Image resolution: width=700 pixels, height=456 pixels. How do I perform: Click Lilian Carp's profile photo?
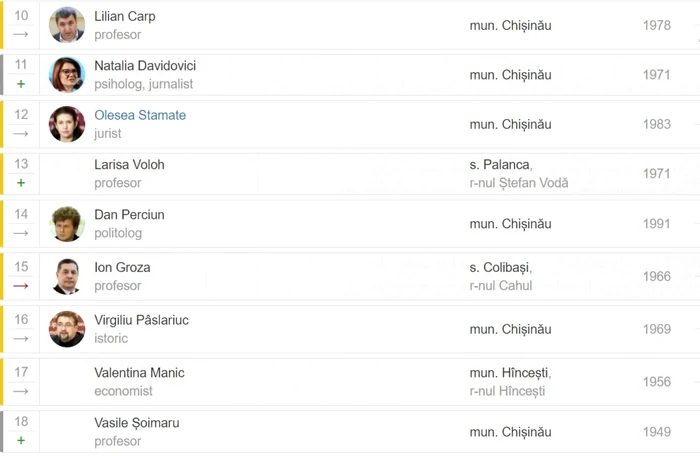[x=67, y=25]
